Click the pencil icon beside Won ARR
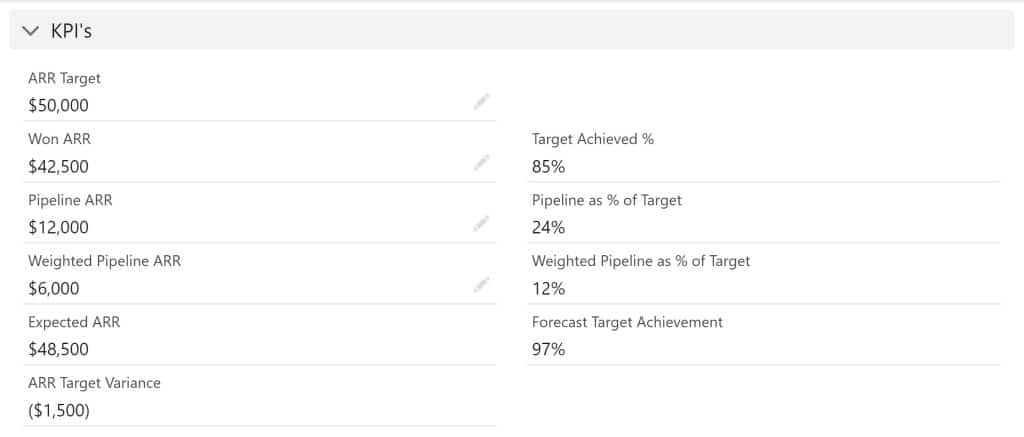 coord(482,162)
